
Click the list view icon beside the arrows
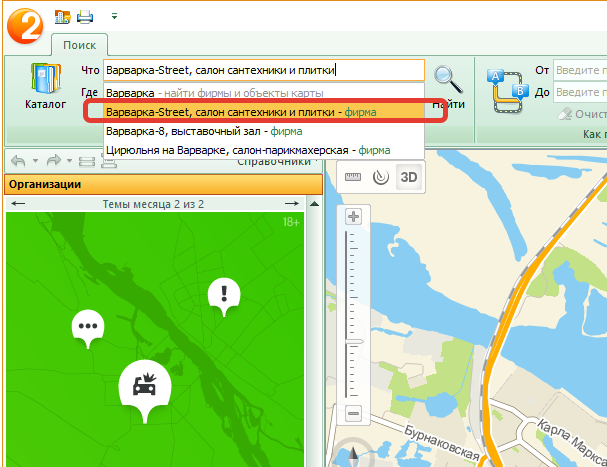[x=87, y=161]
